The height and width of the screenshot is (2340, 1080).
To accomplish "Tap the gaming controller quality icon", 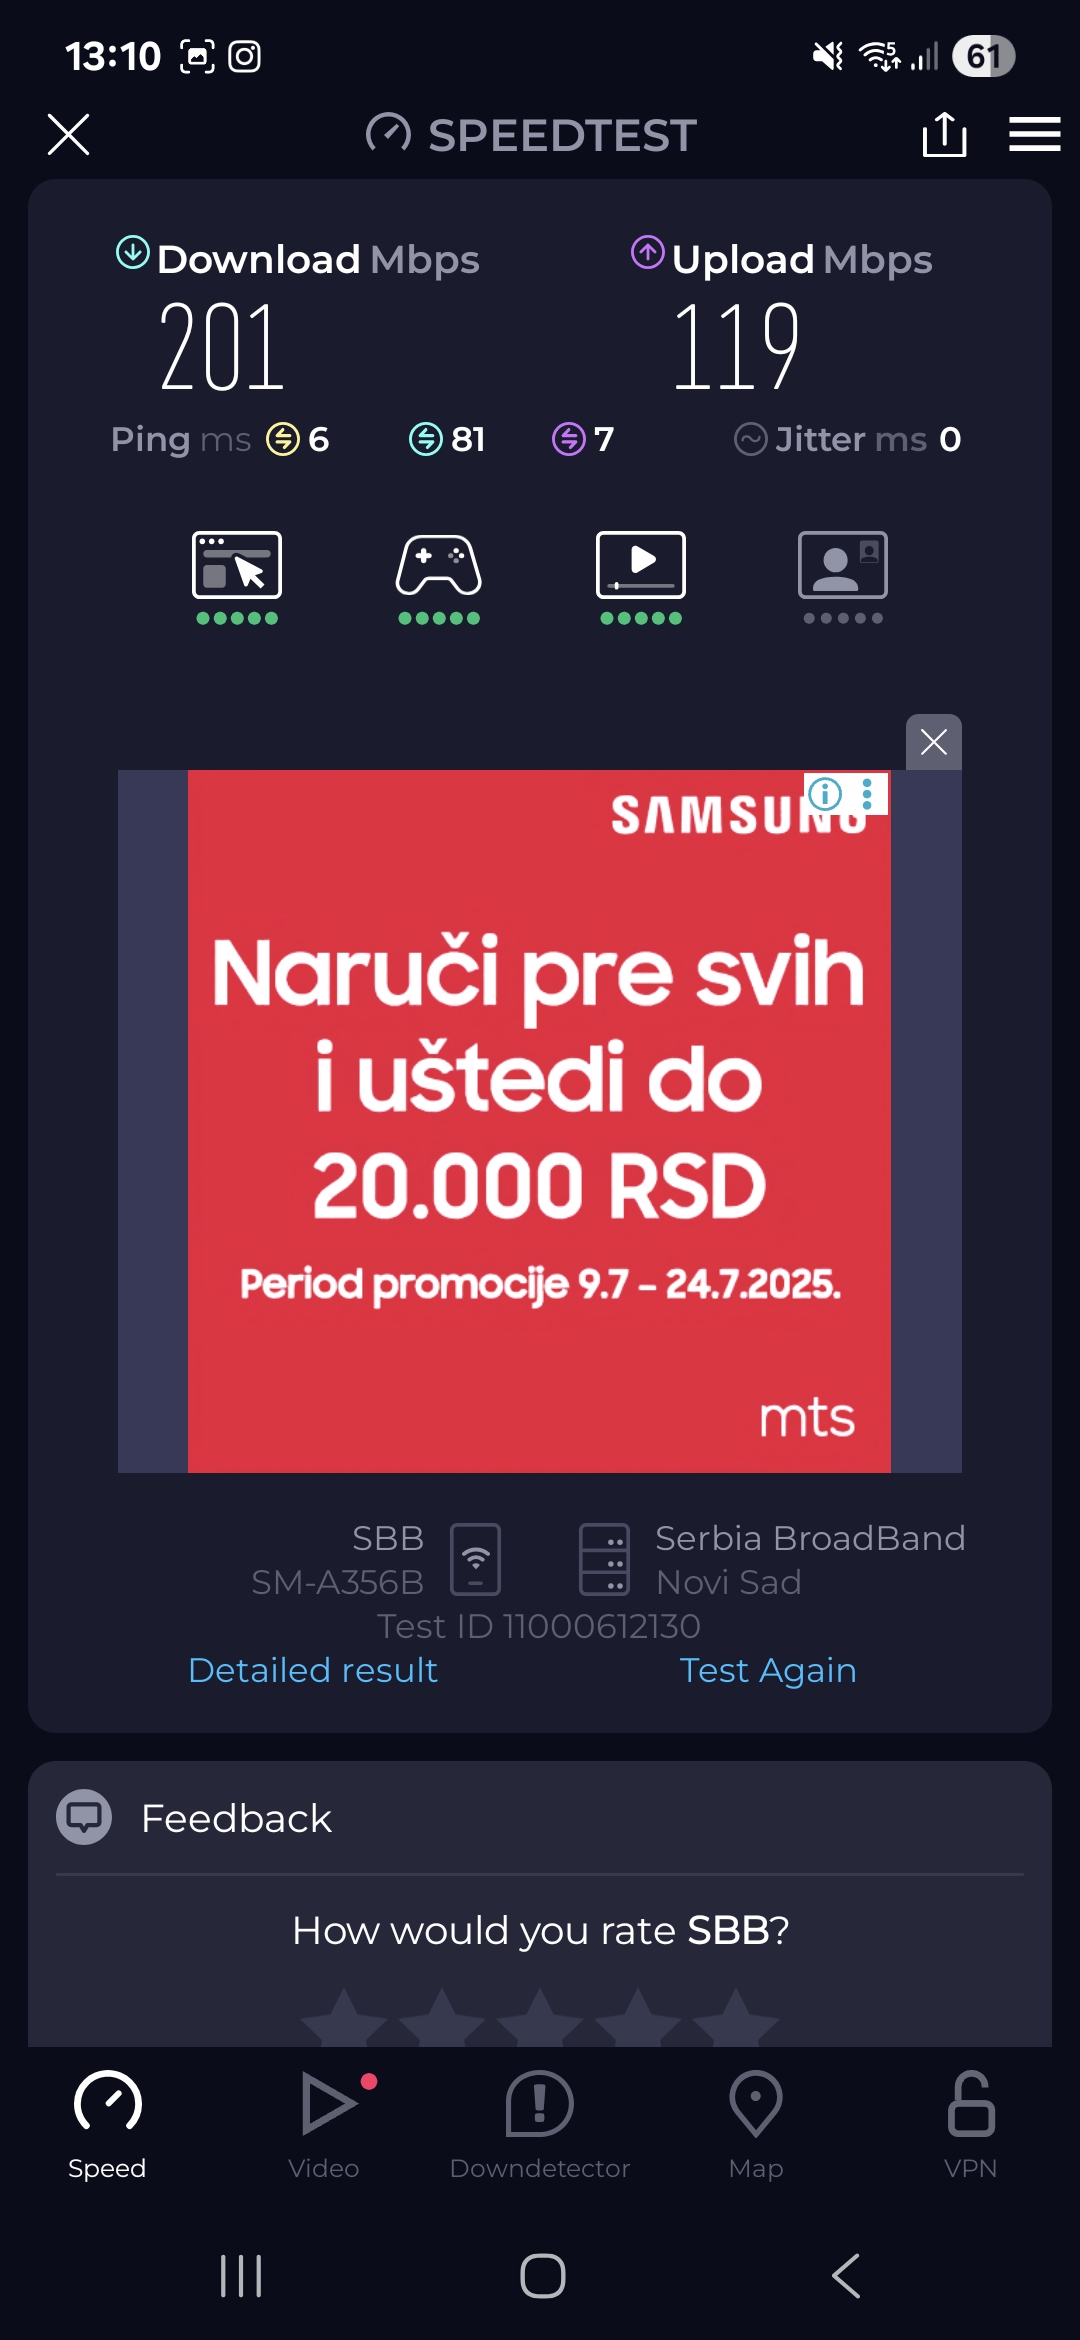I will coord(439,565).
